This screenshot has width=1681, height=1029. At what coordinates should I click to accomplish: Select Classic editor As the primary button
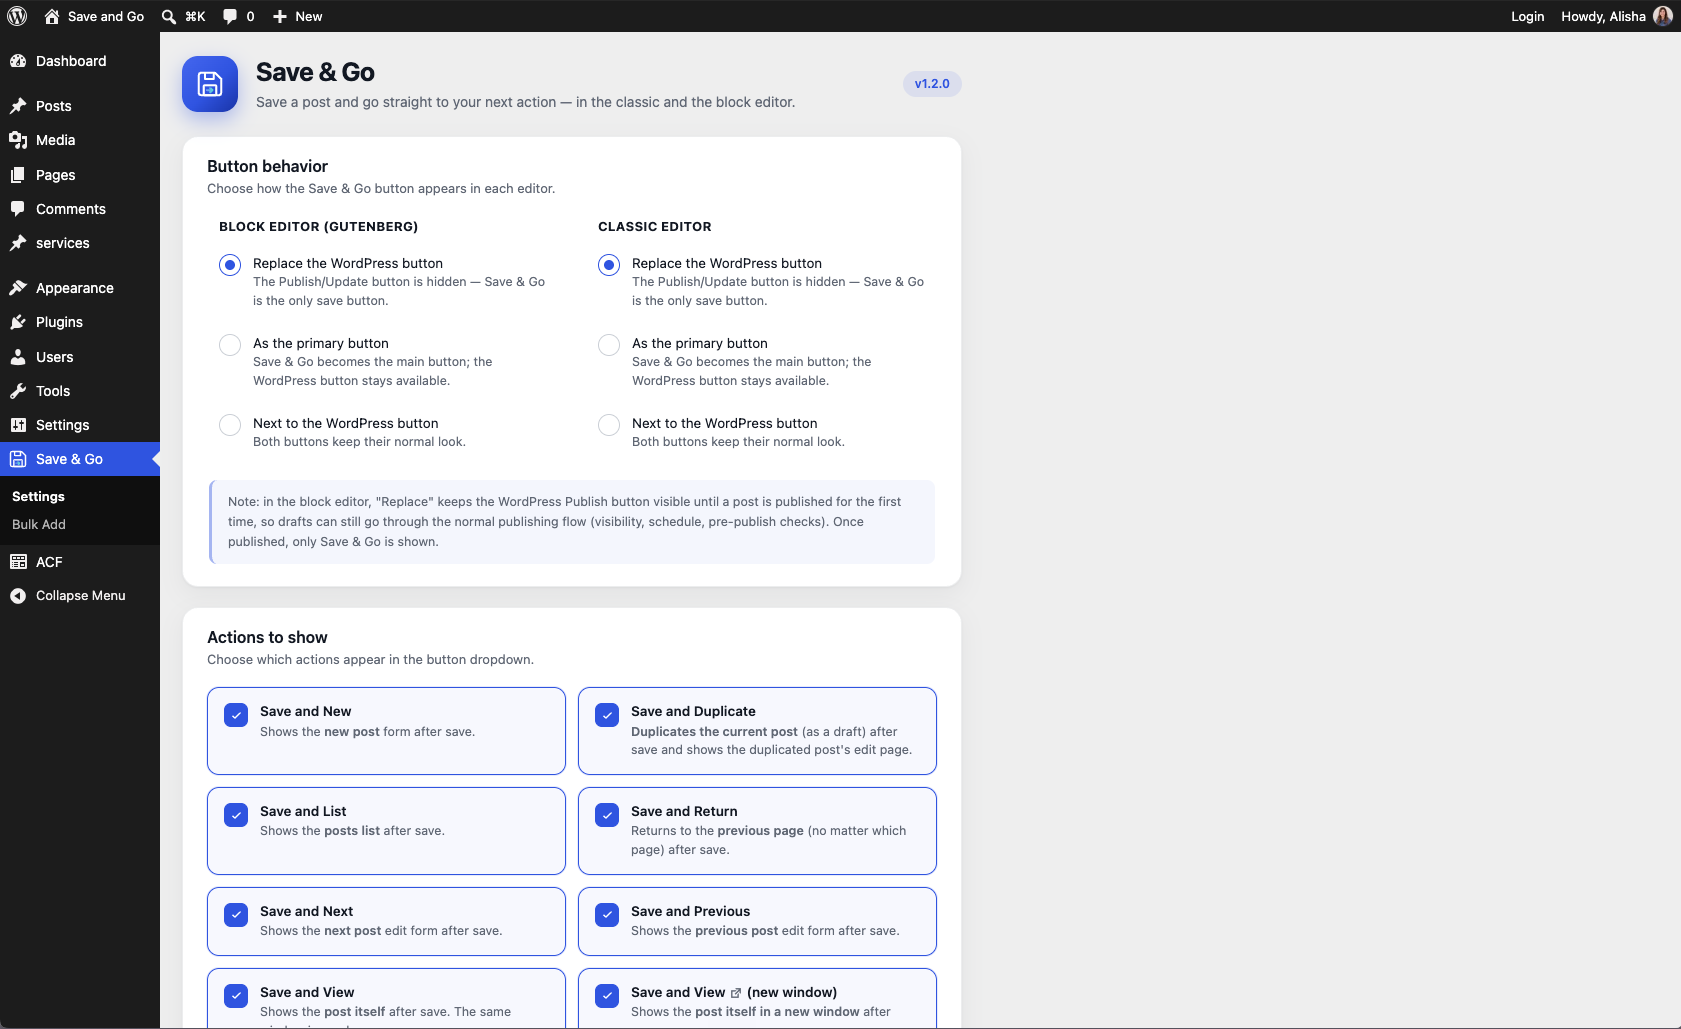(x=609, y=345)
